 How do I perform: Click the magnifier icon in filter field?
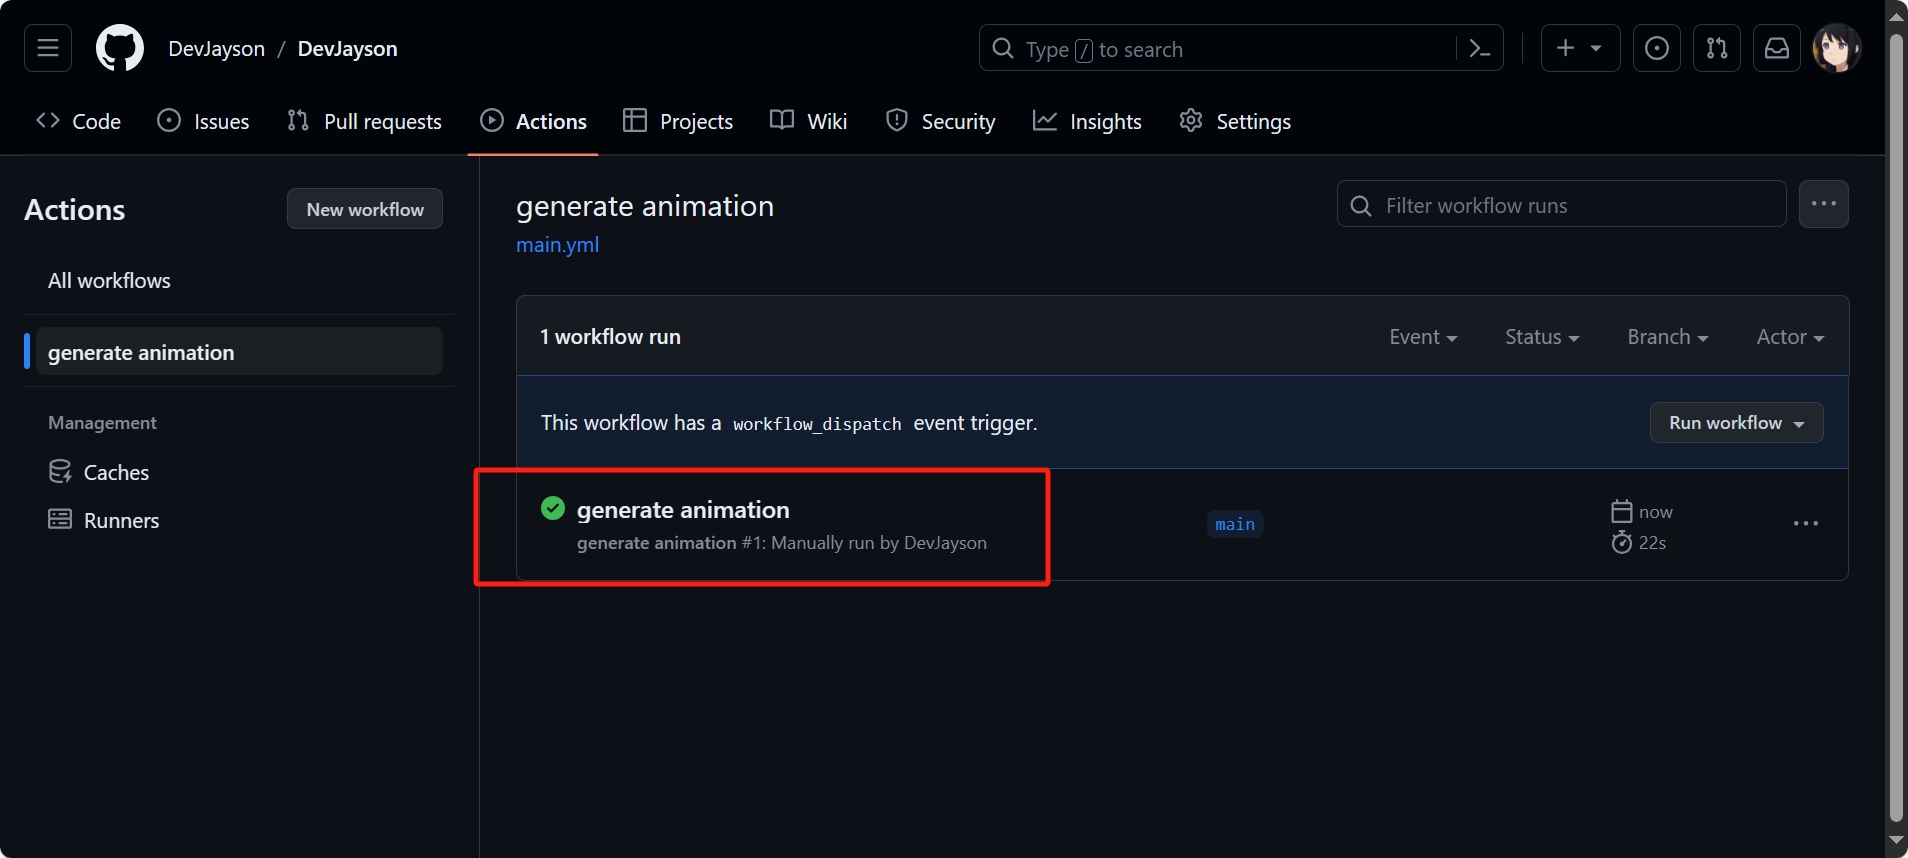pyautogui.click(x=1361, y=205)
